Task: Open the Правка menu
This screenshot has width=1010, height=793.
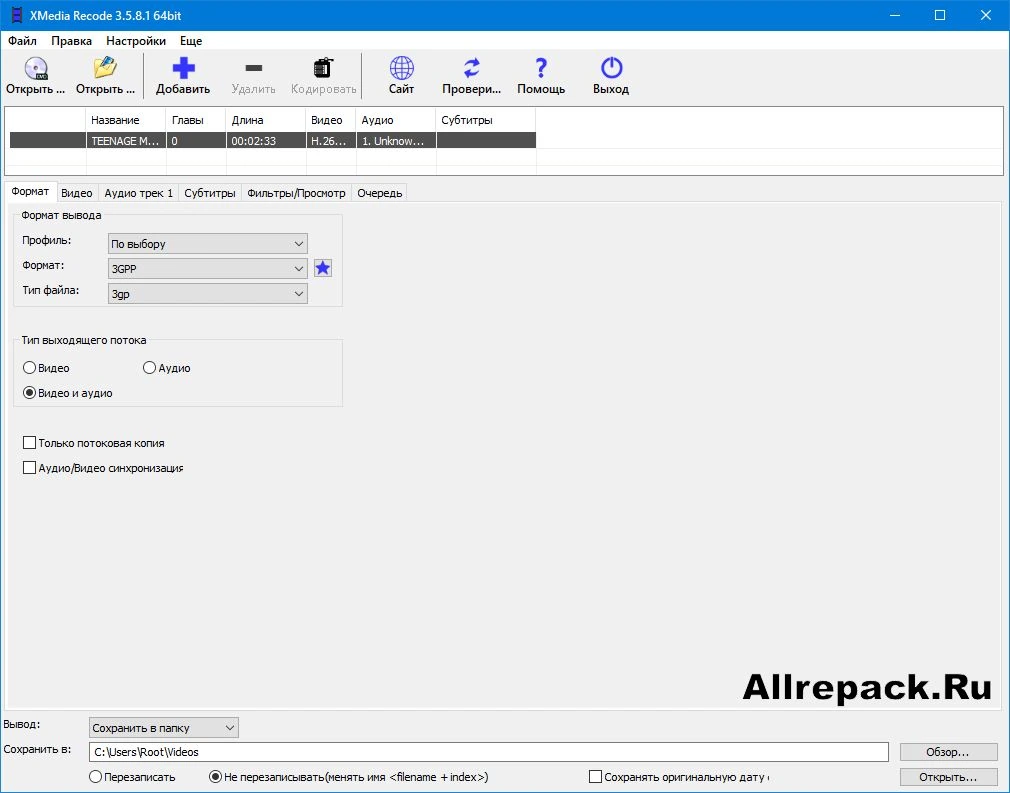Action: click(x=71, y=41)
